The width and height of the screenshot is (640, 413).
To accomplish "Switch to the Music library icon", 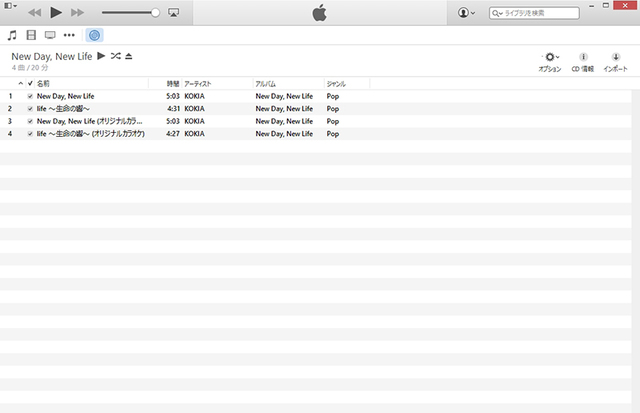I will (x=12, y=35).
